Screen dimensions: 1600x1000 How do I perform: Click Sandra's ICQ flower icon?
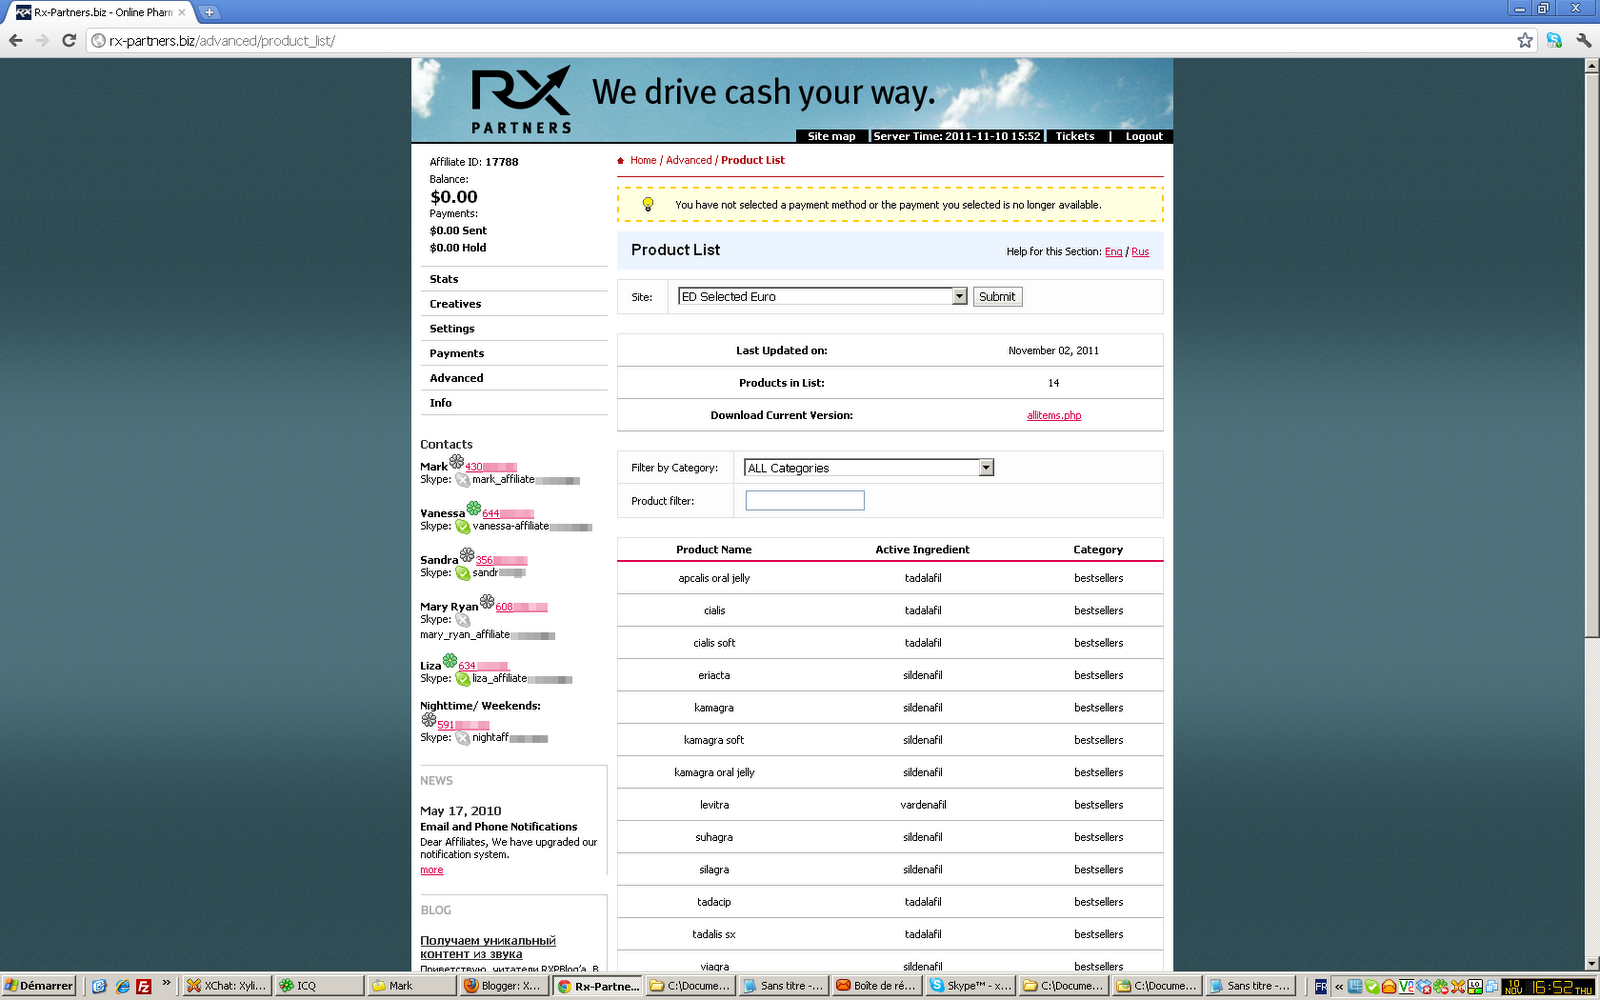(x=467, y=555)
